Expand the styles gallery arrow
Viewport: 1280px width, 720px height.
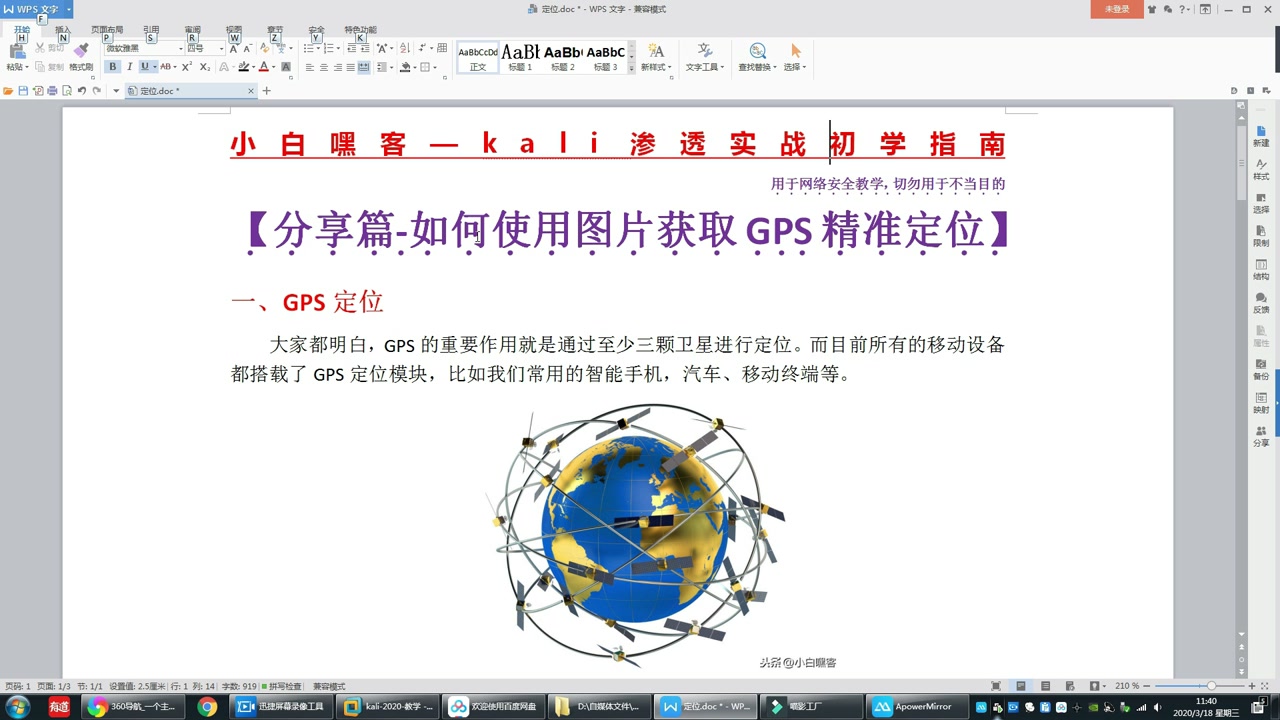tap(631, 68)
